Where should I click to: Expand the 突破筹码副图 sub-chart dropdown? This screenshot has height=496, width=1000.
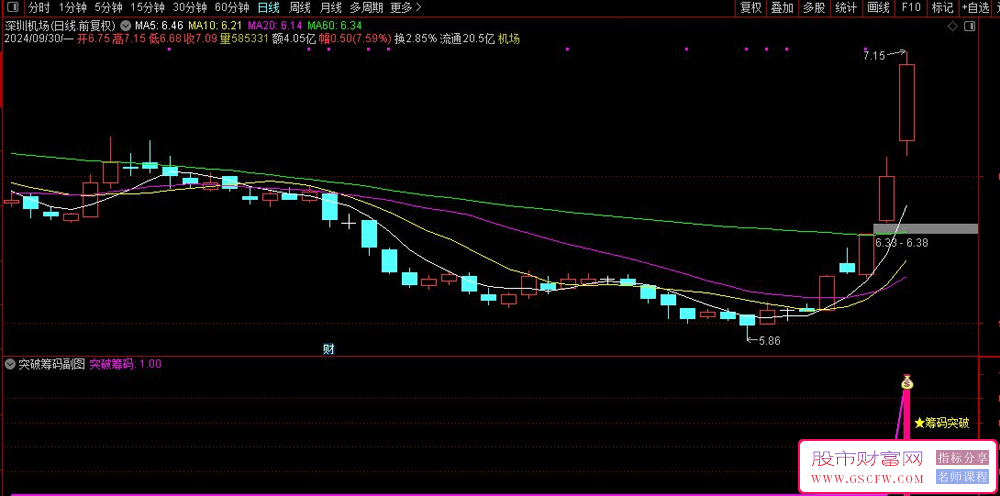point(10,364)
